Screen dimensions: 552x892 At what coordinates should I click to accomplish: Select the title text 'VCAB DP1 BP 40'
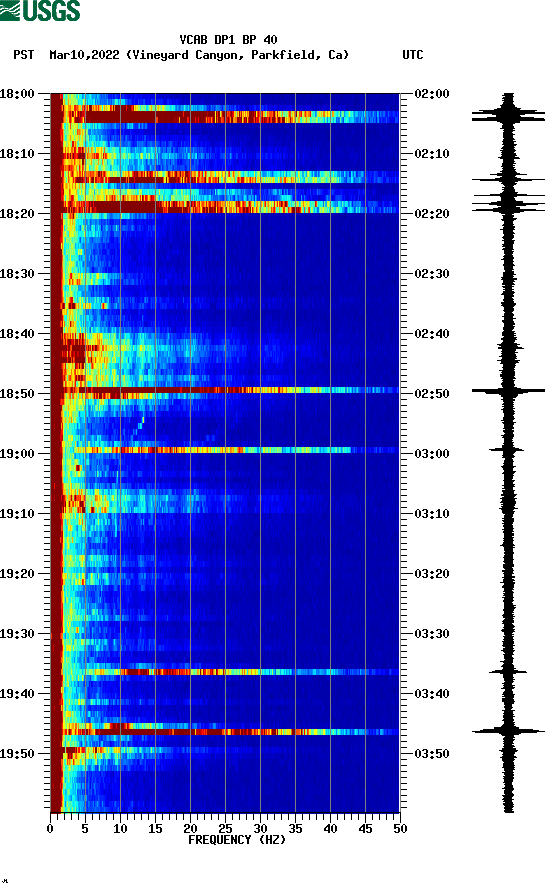[228, 40]
